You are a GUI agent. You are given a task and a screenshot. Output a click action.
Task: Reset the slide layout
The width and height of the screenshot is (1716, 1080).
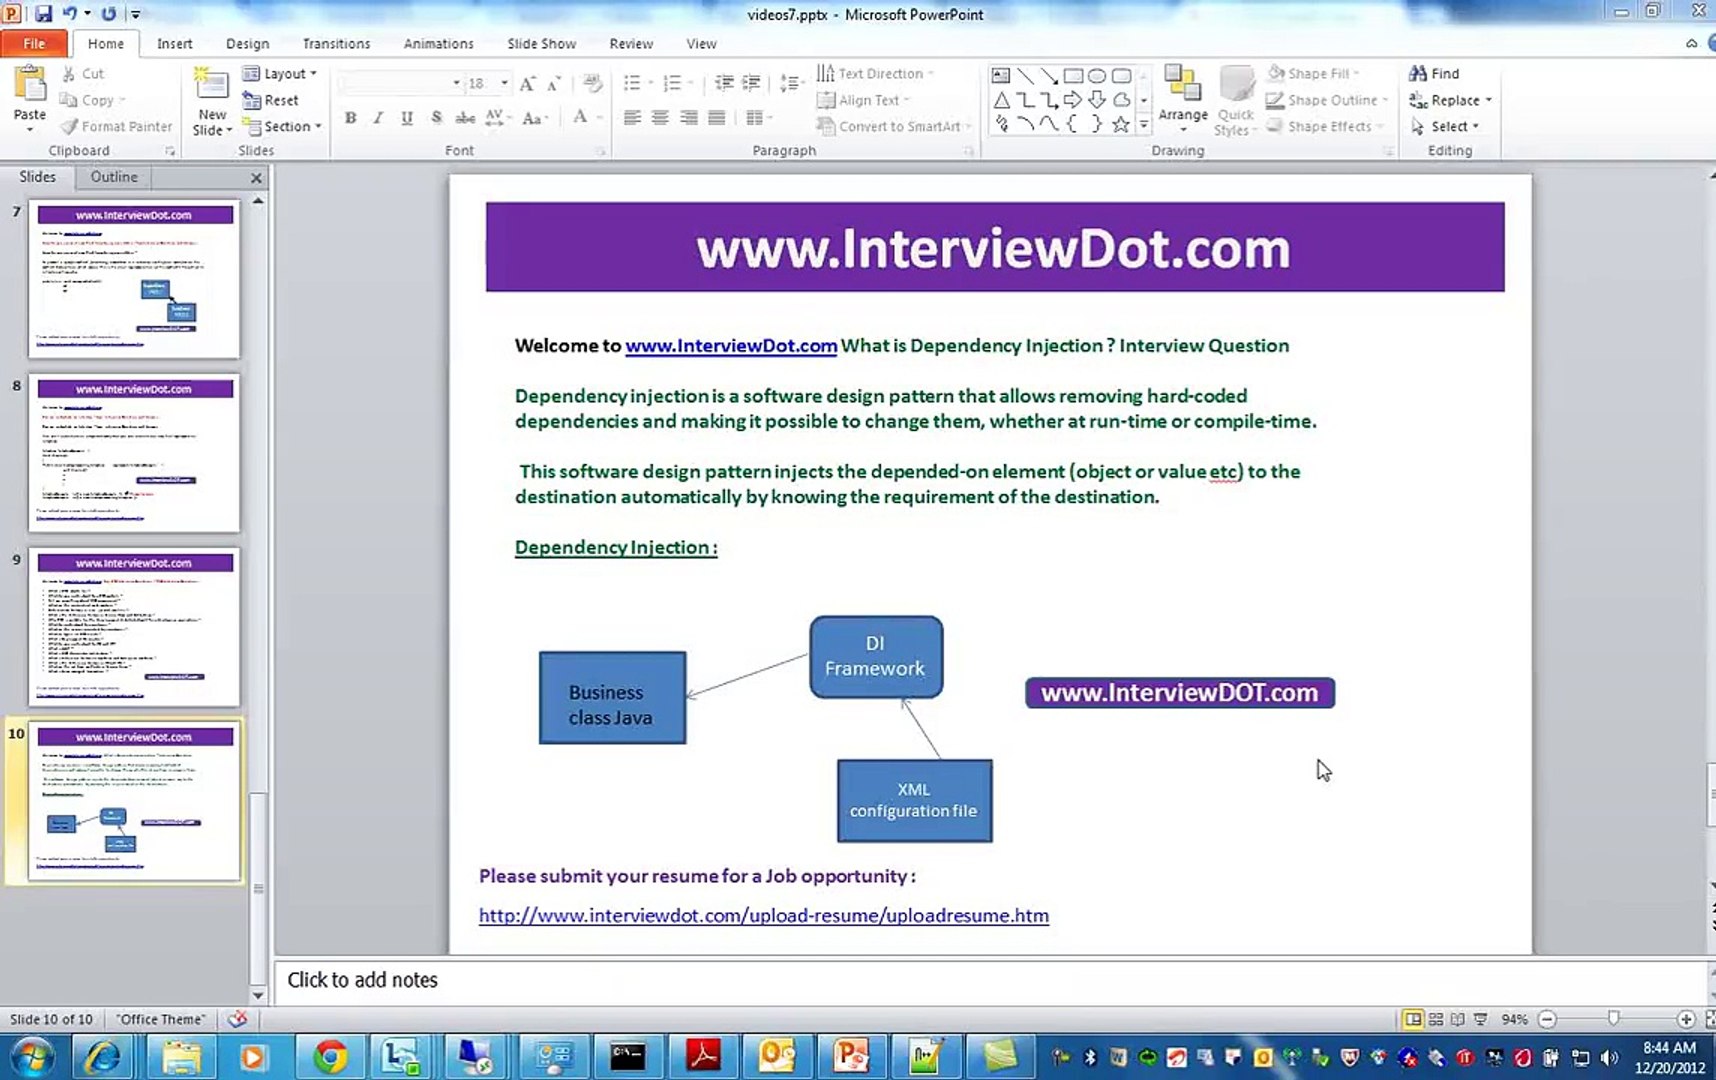pyautogui.click(x=270, y=100)
